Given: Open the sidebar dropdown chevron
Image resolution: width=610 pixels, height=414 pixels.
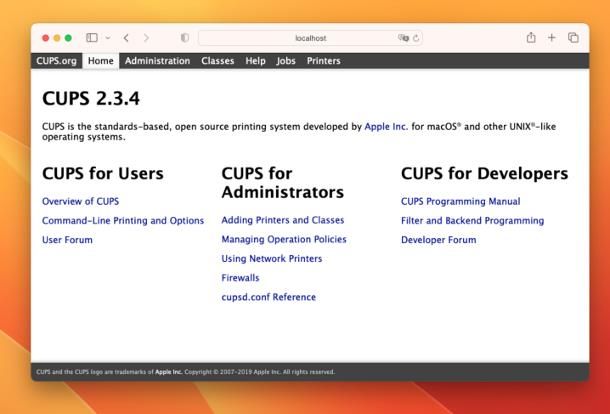Looking at the screenshot, I should tap(108, 38).
